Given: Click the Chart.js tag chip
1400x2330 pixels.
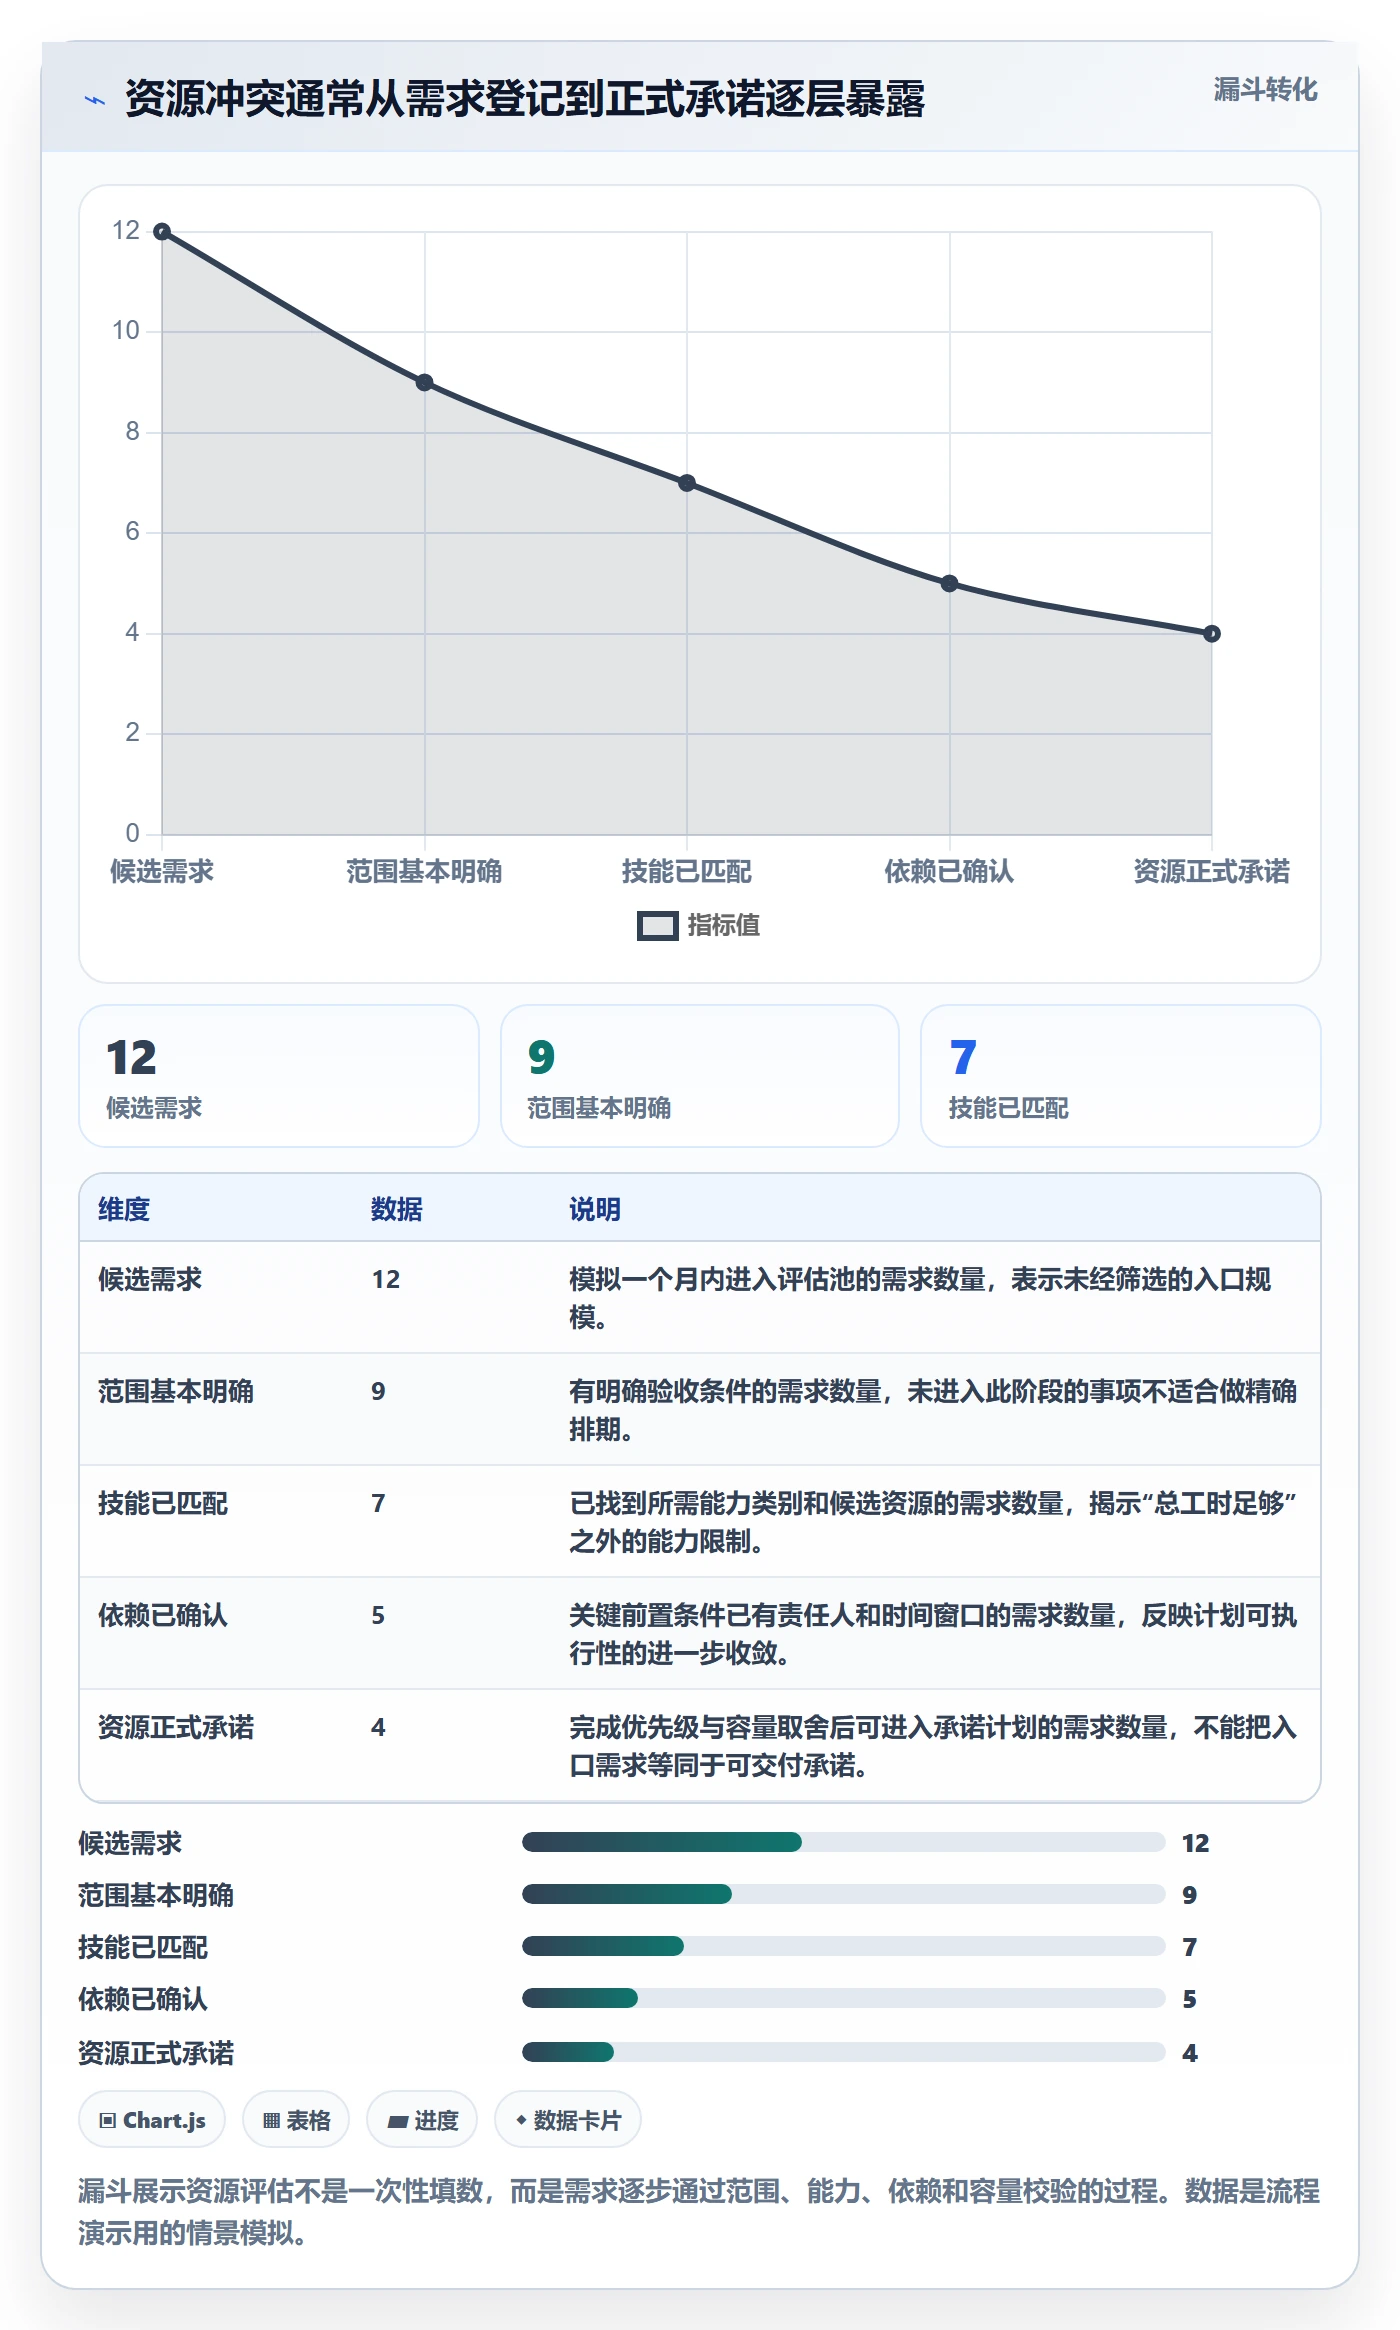Looking at the screenshot, I should point(152,2120).
